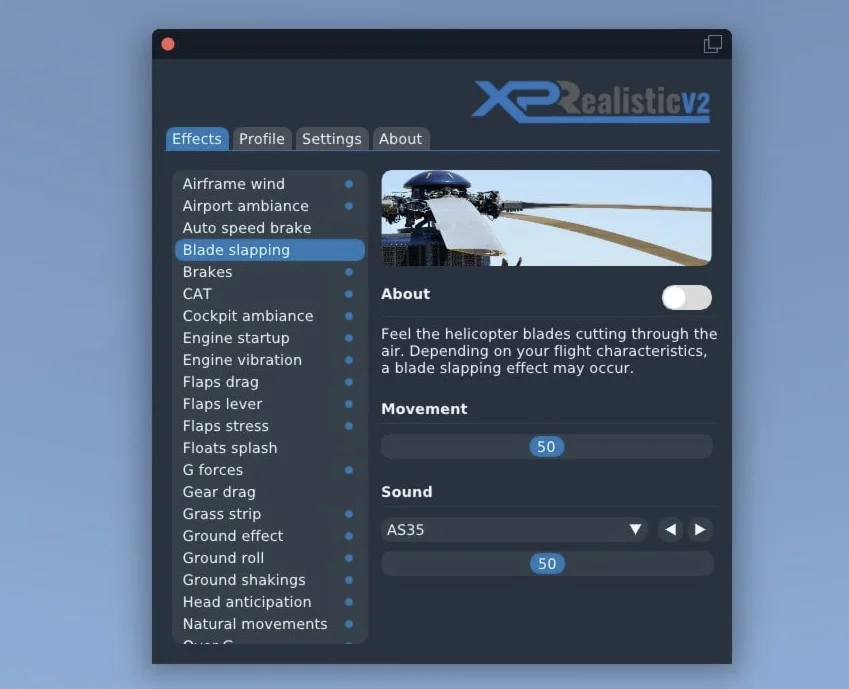Click the blue dot beside Cockpit ambiance
Screen dimensions: 849x689
click(x=349, y=316)
